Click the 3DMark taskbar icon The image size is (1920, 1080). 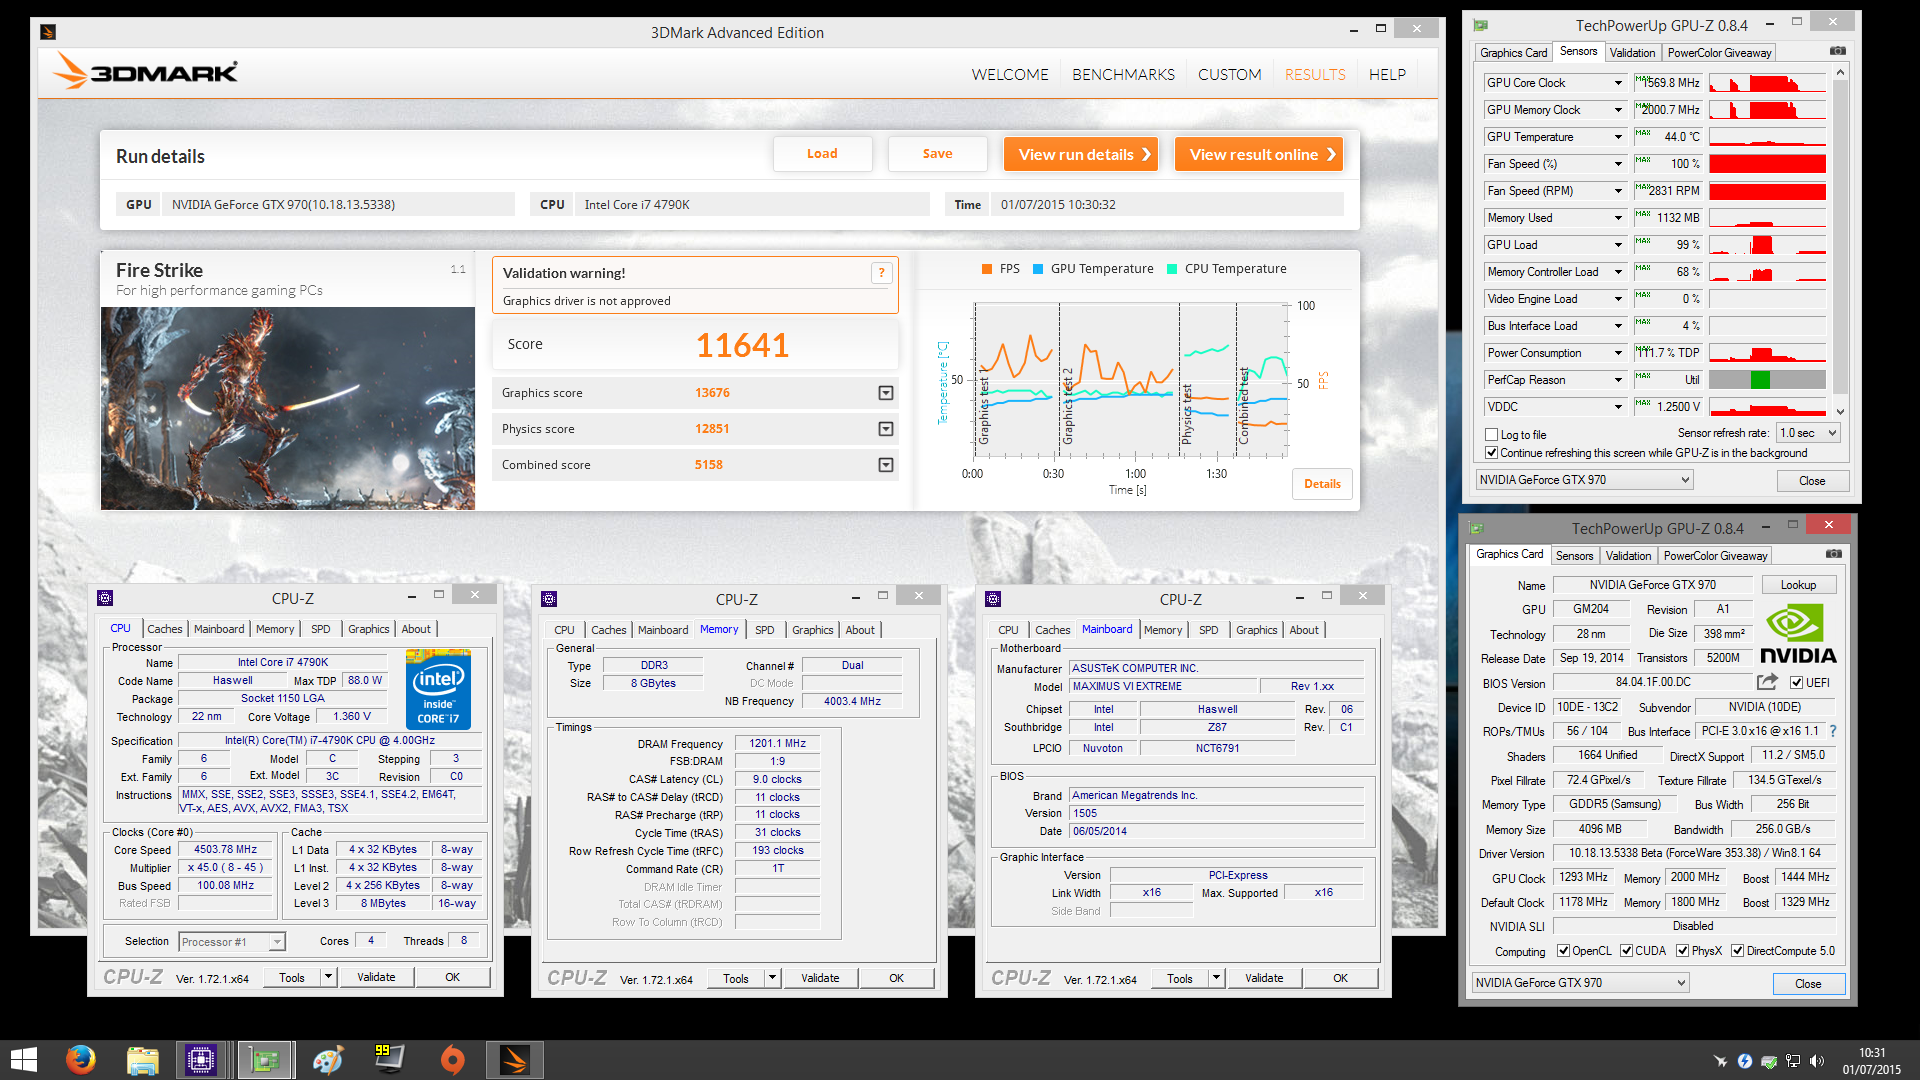pos(515,1060)
